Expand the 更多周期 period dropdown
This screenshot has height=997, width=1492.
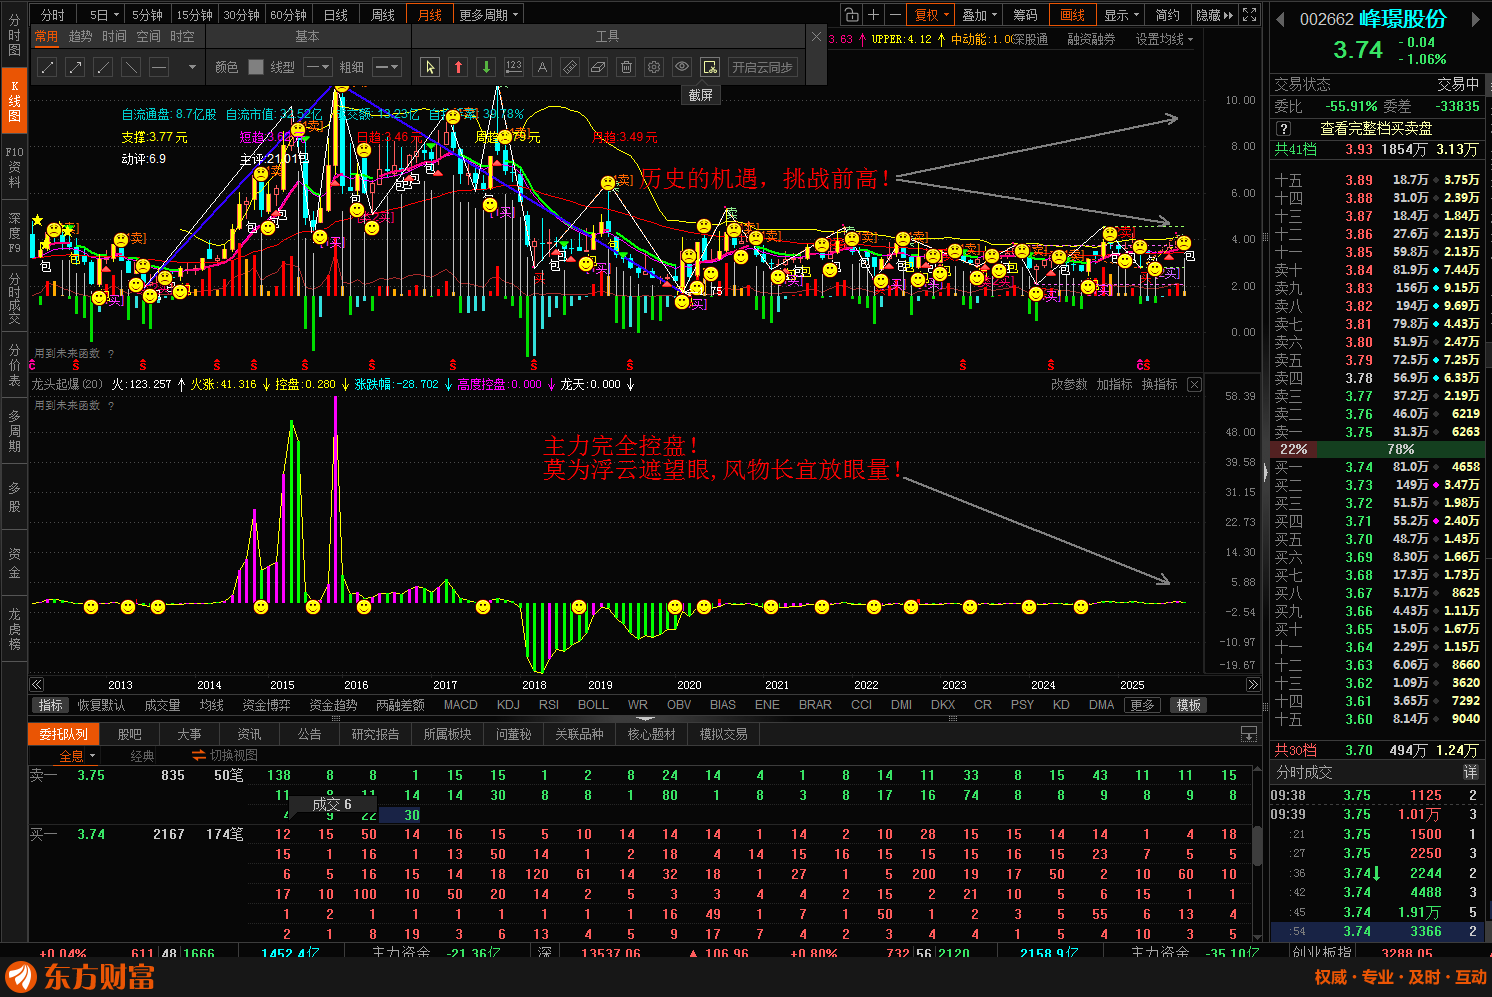[489, 15]
